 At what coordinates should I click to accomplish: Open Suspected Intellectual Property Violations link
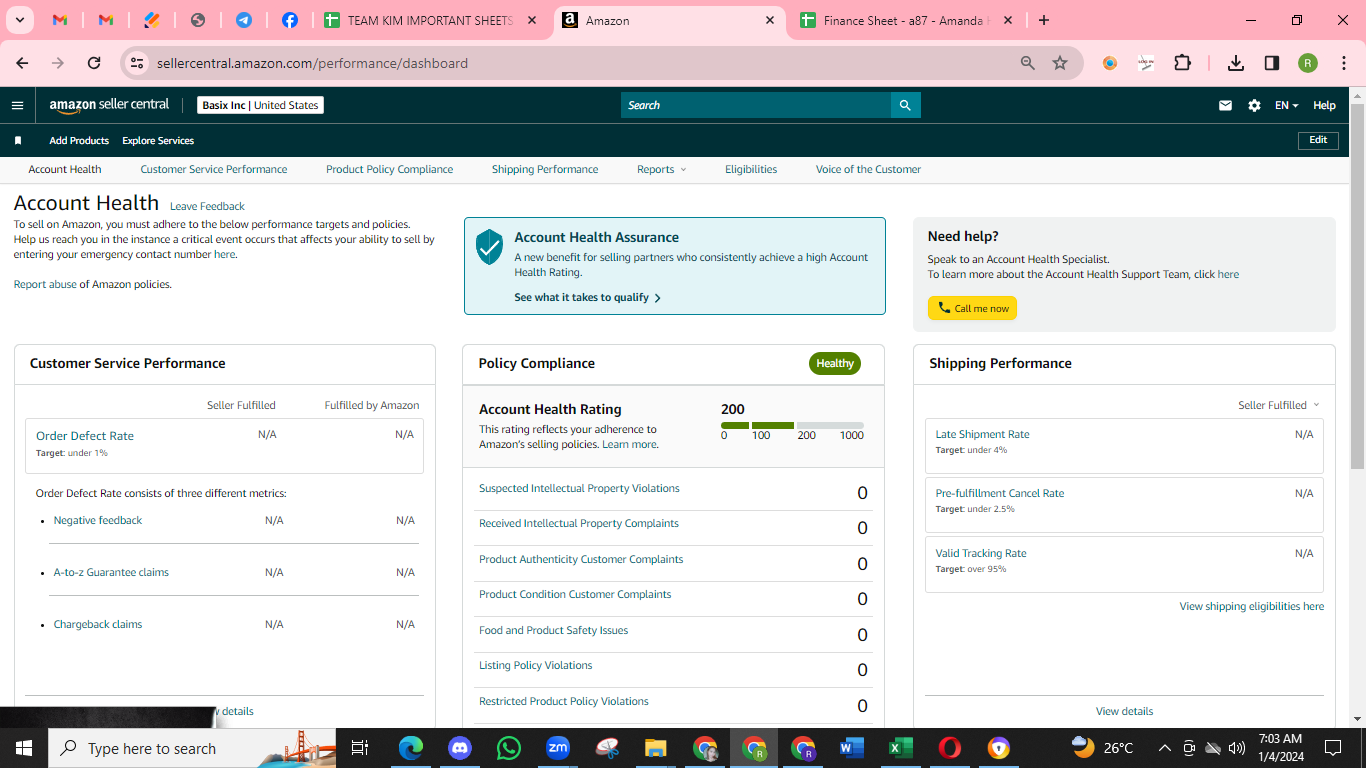[x=579, y=488]
